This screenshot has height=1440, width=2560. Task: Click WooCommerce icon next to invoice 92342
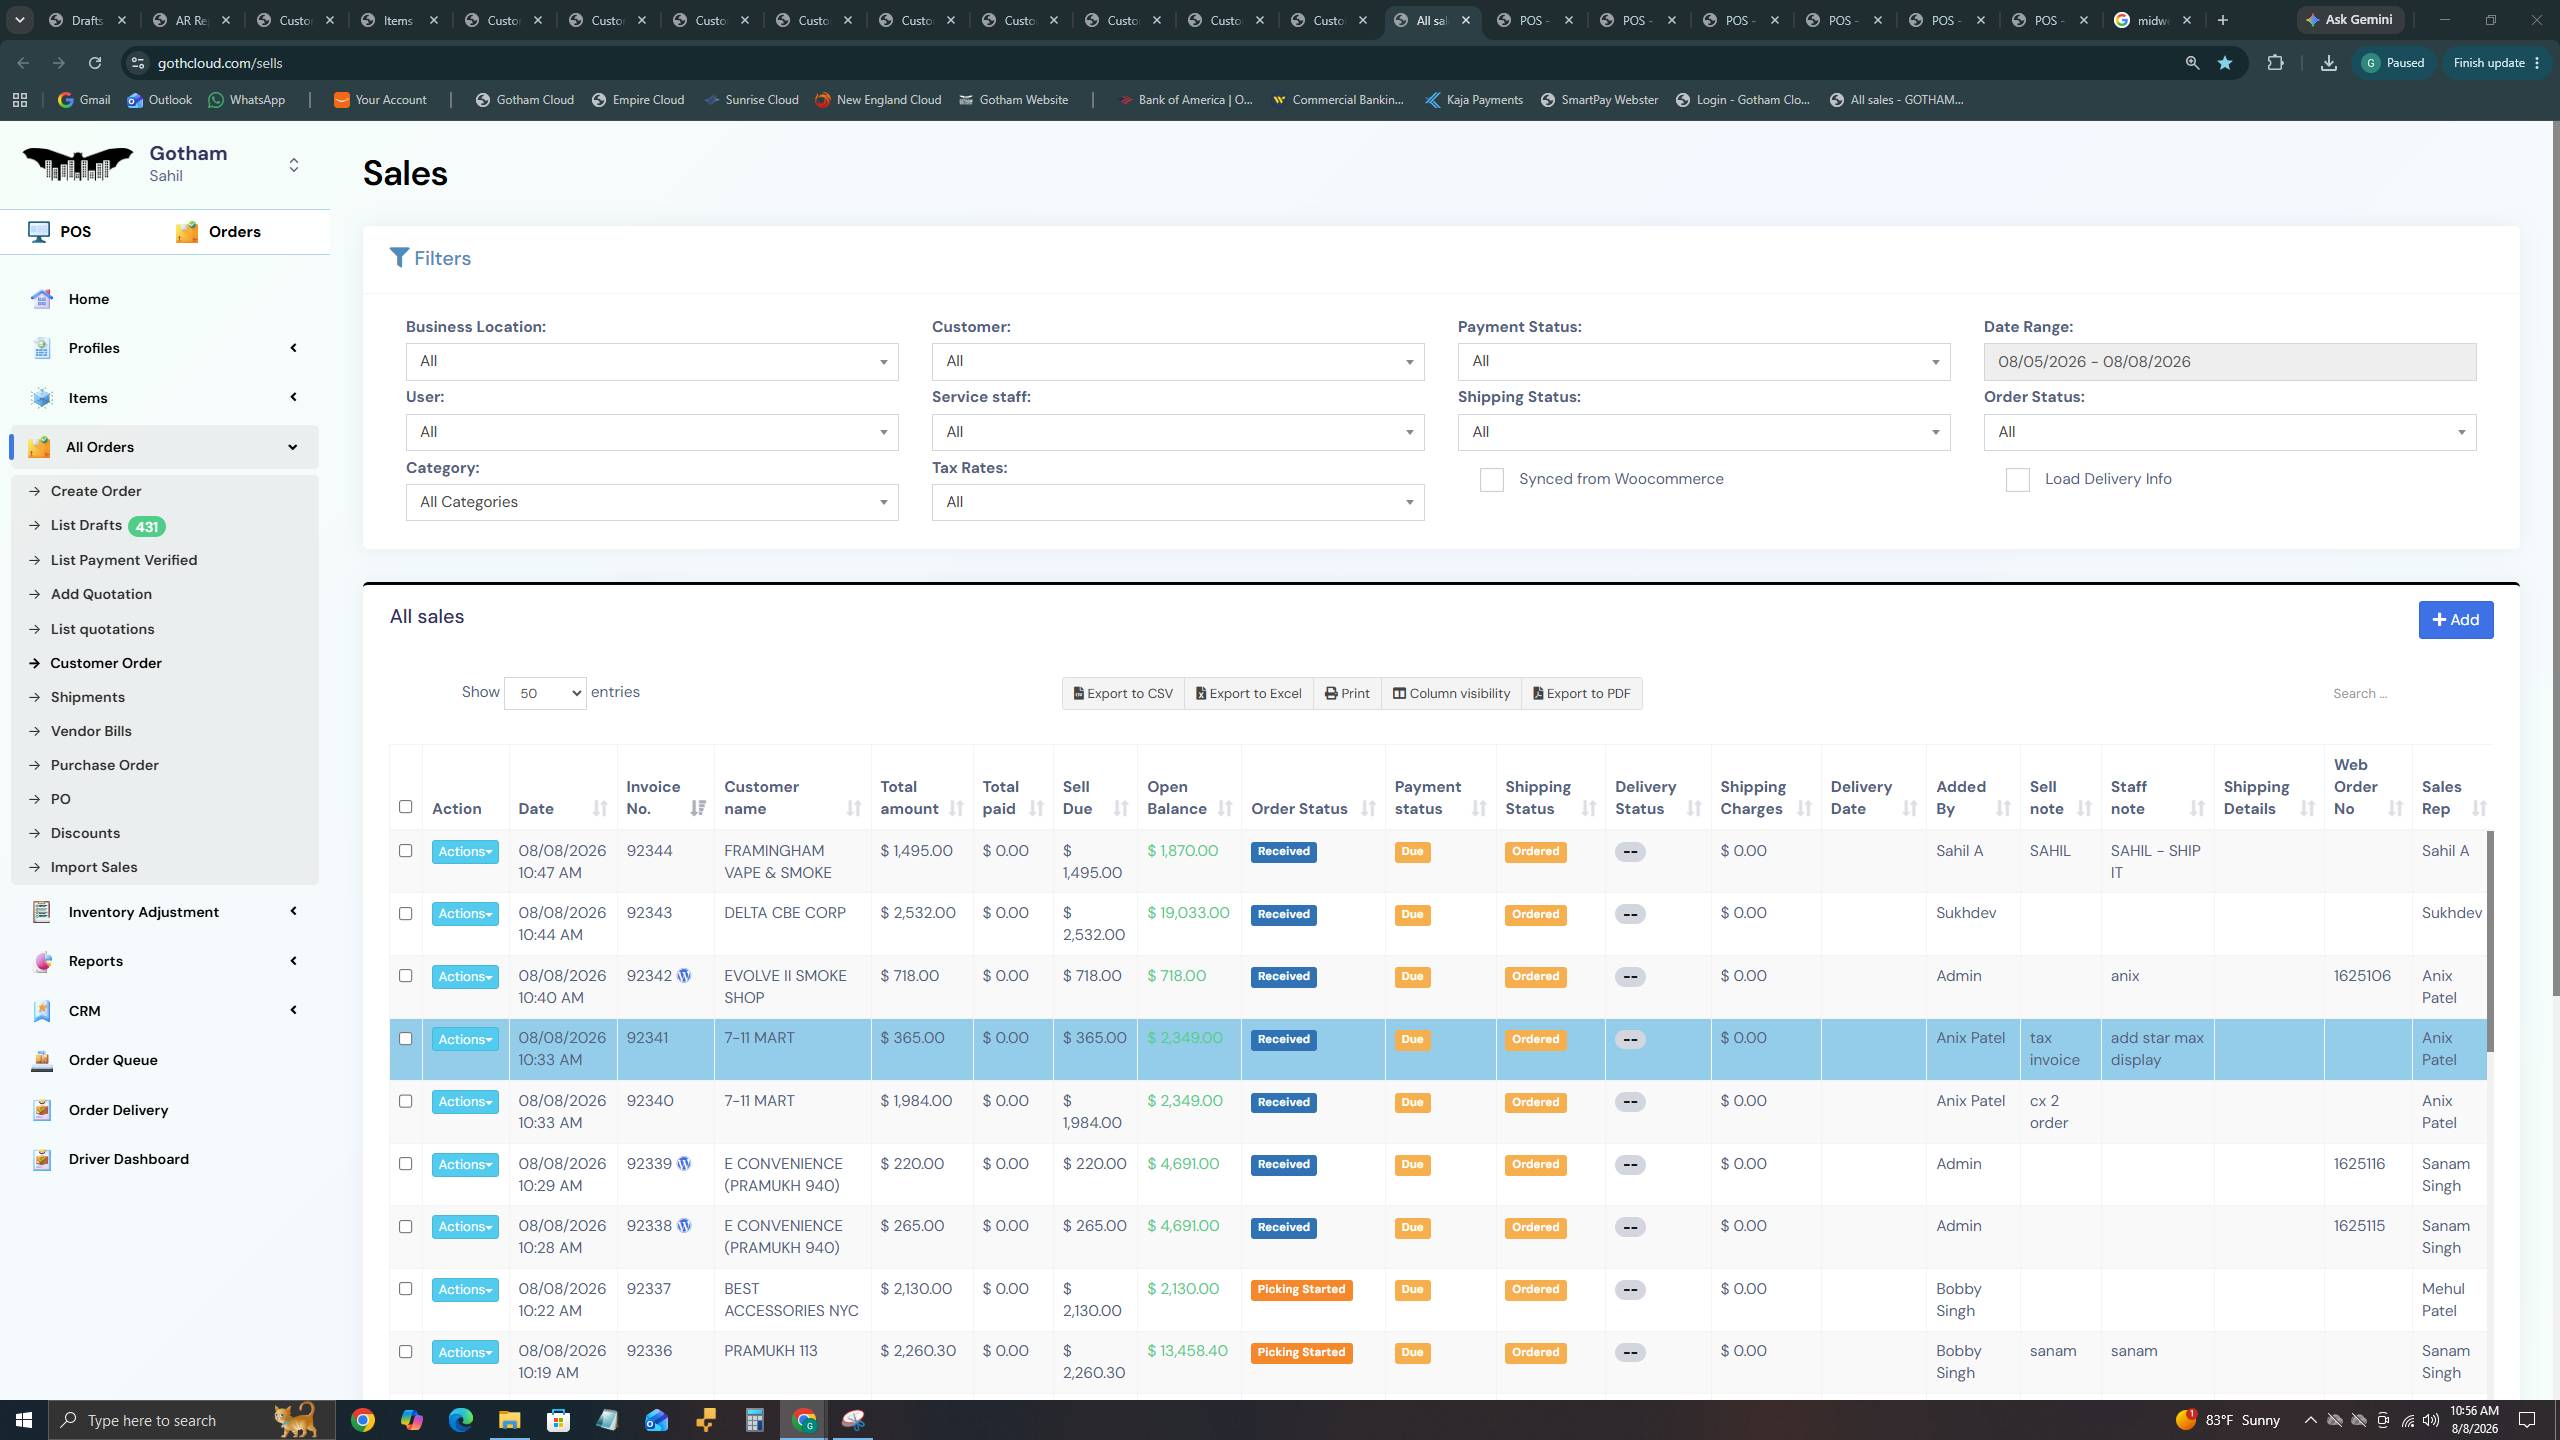click(684, 976)
